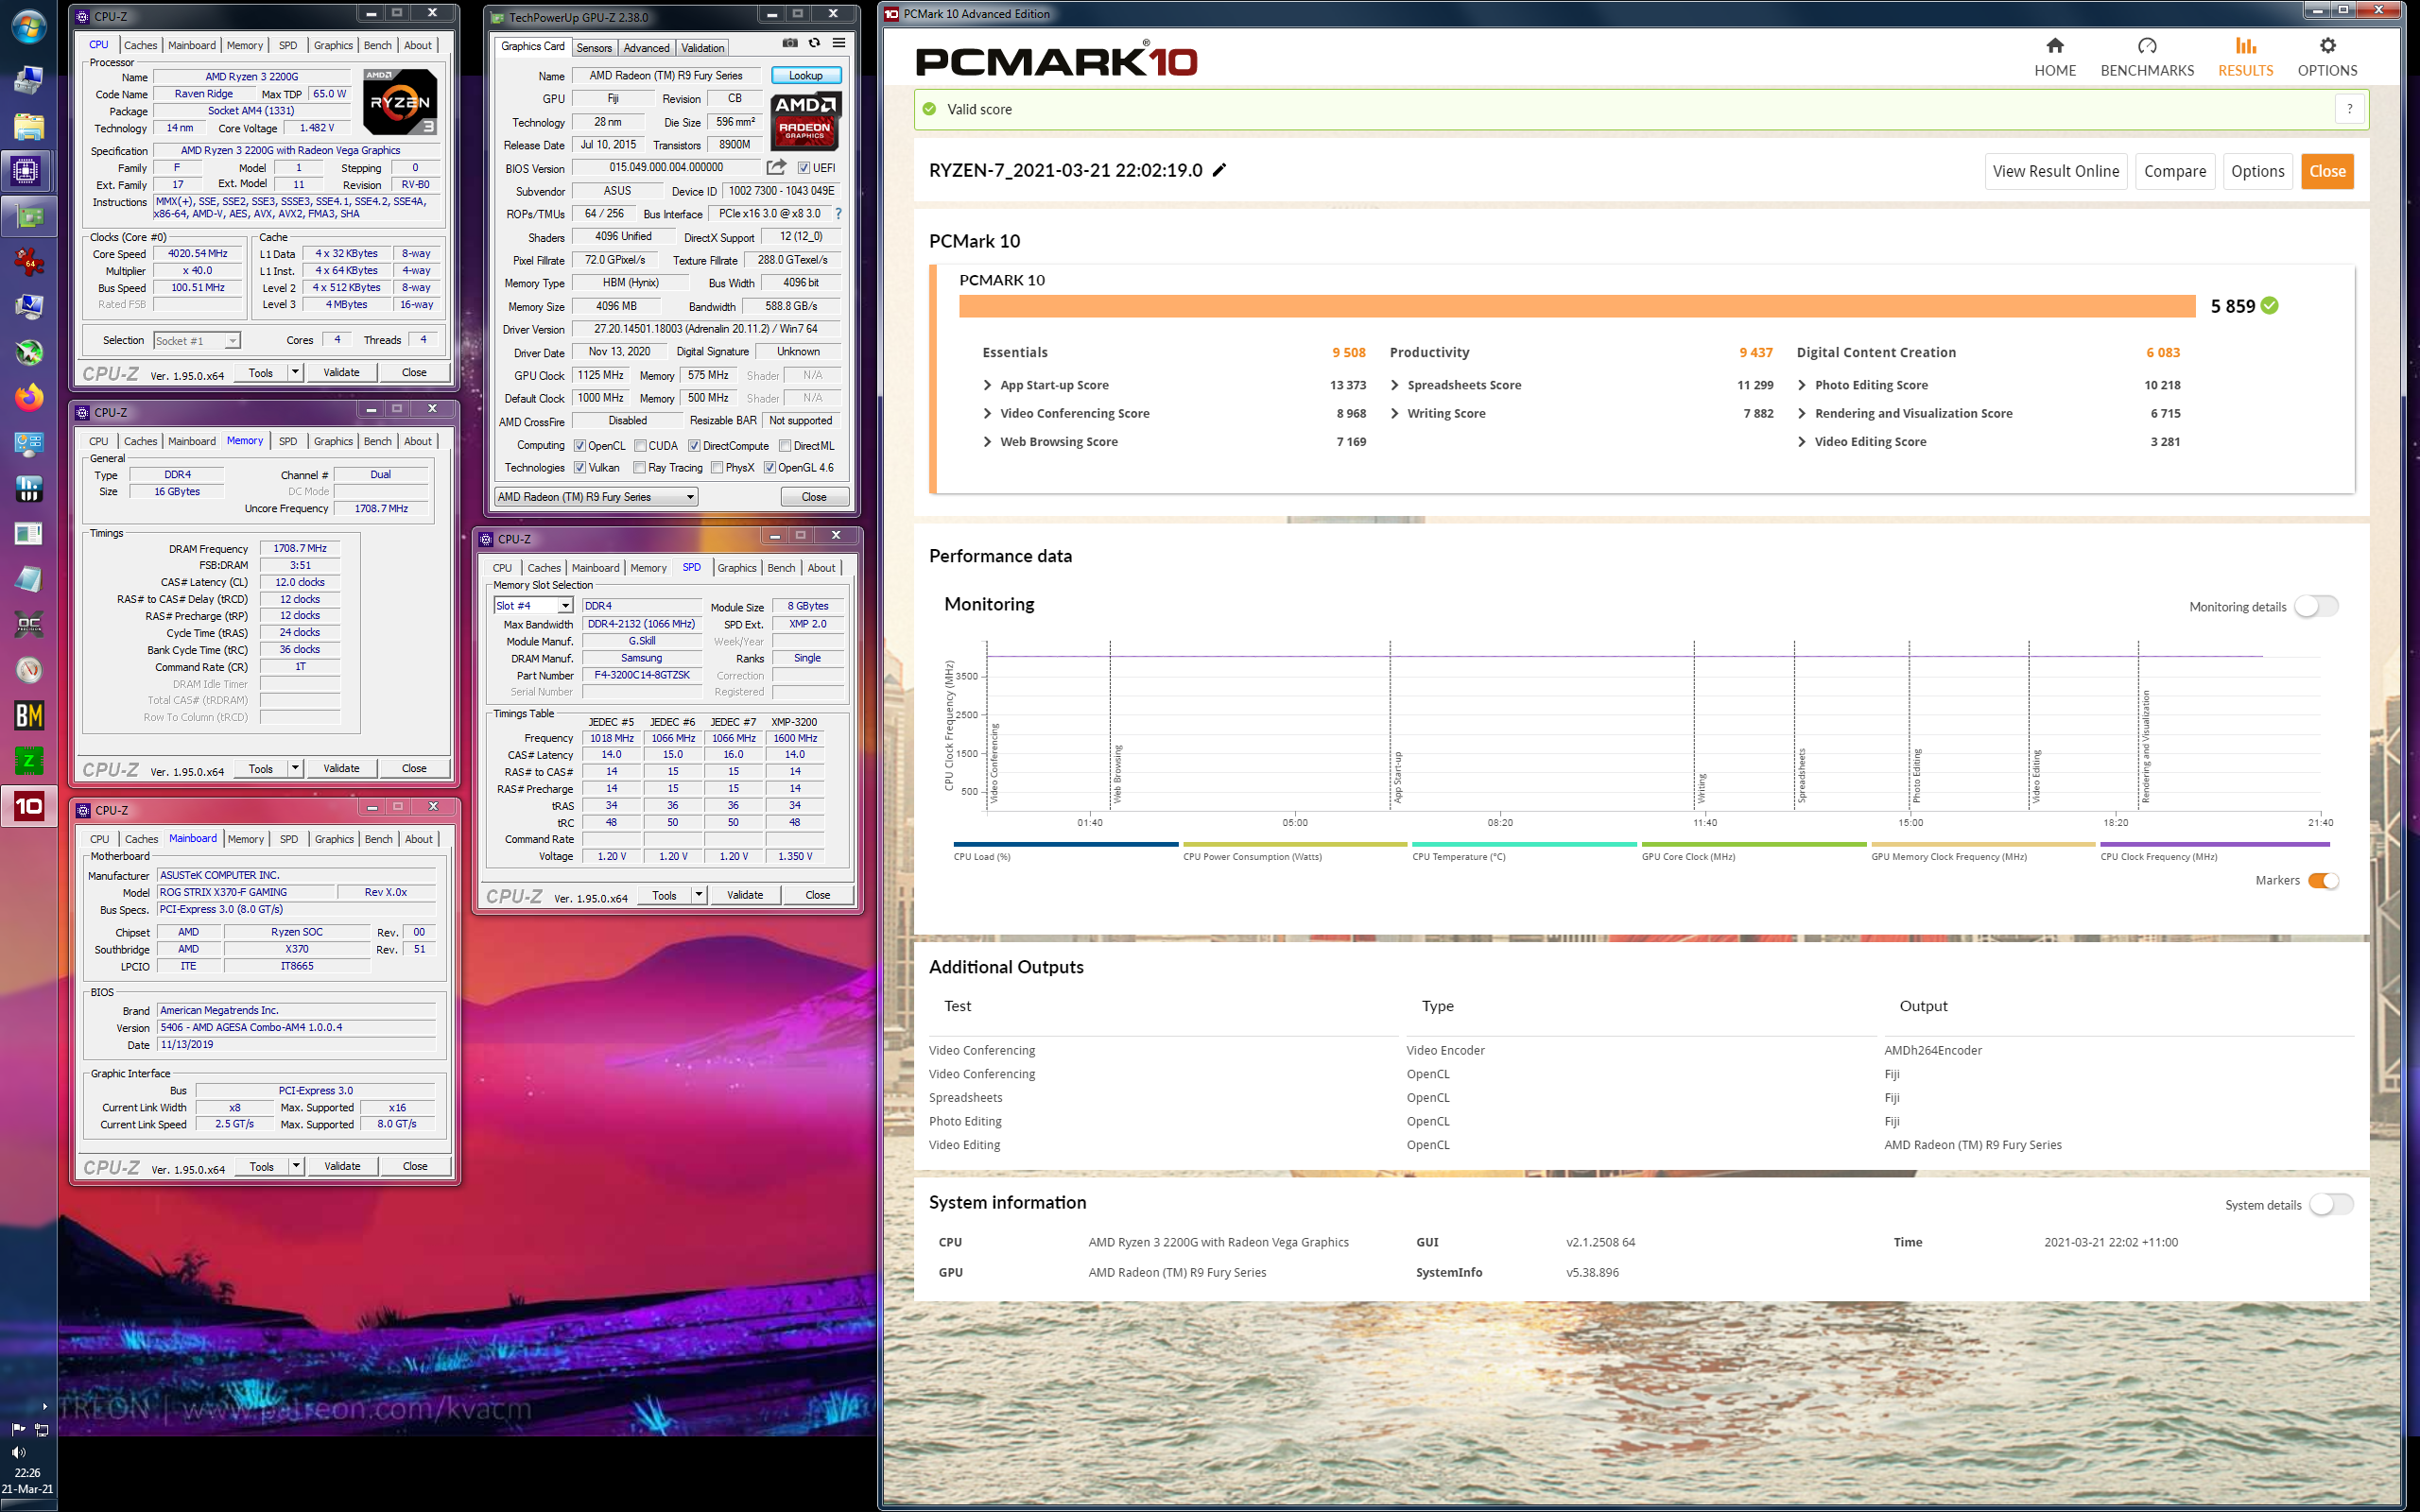This screenshot has width=2420, height=1512.
Task: Go to PCMark 10 HOME
Action: [2055, 57]
